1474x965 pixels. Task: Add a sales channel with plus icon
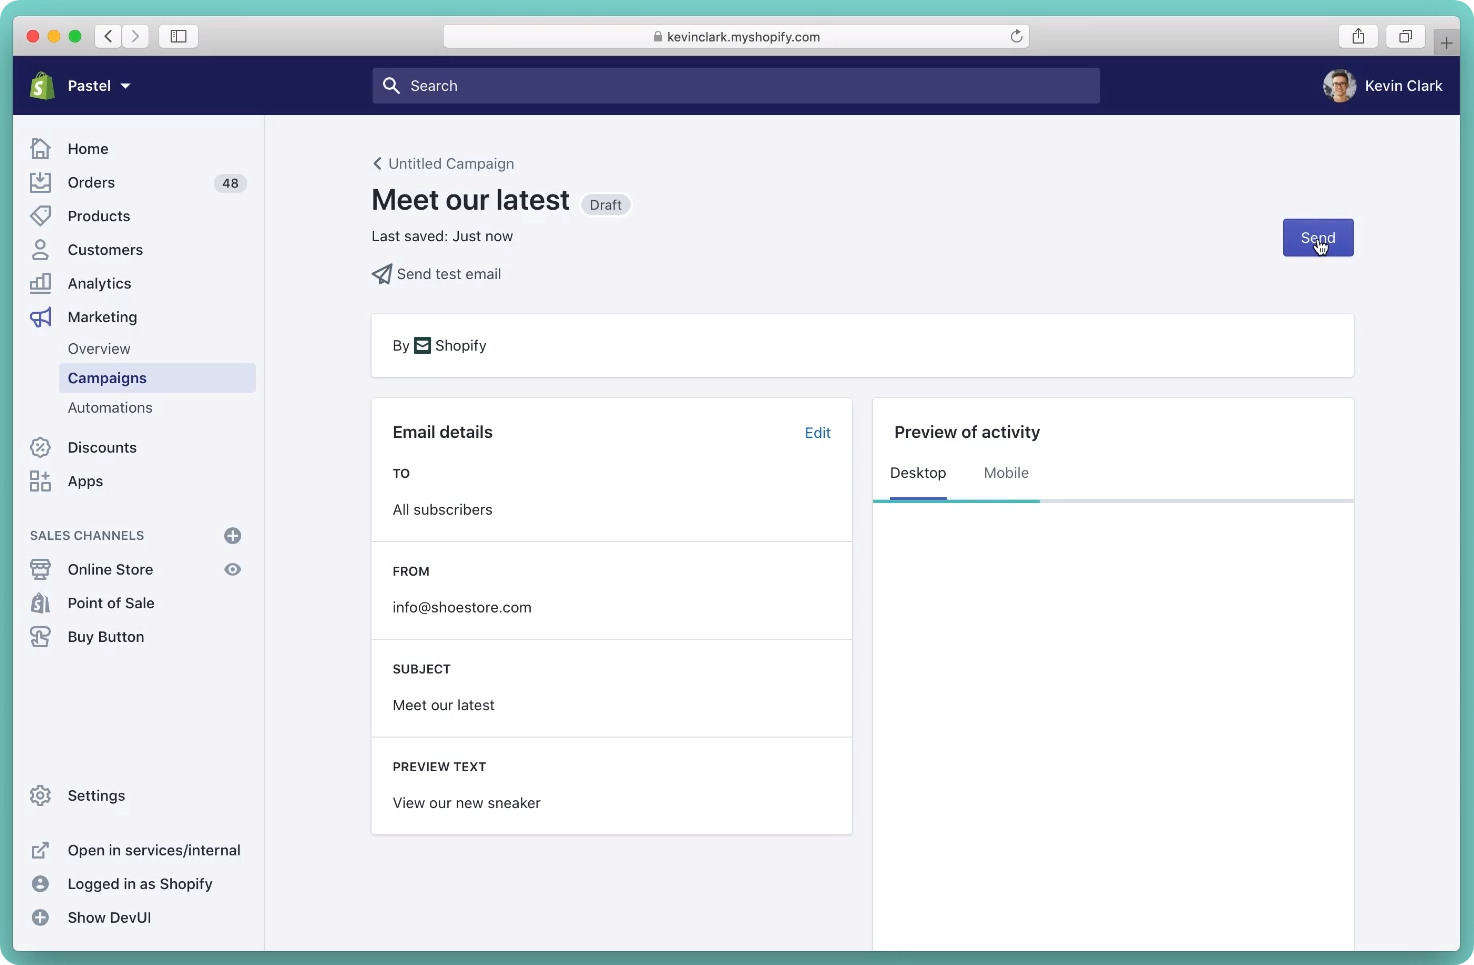[x=233, y=536]
